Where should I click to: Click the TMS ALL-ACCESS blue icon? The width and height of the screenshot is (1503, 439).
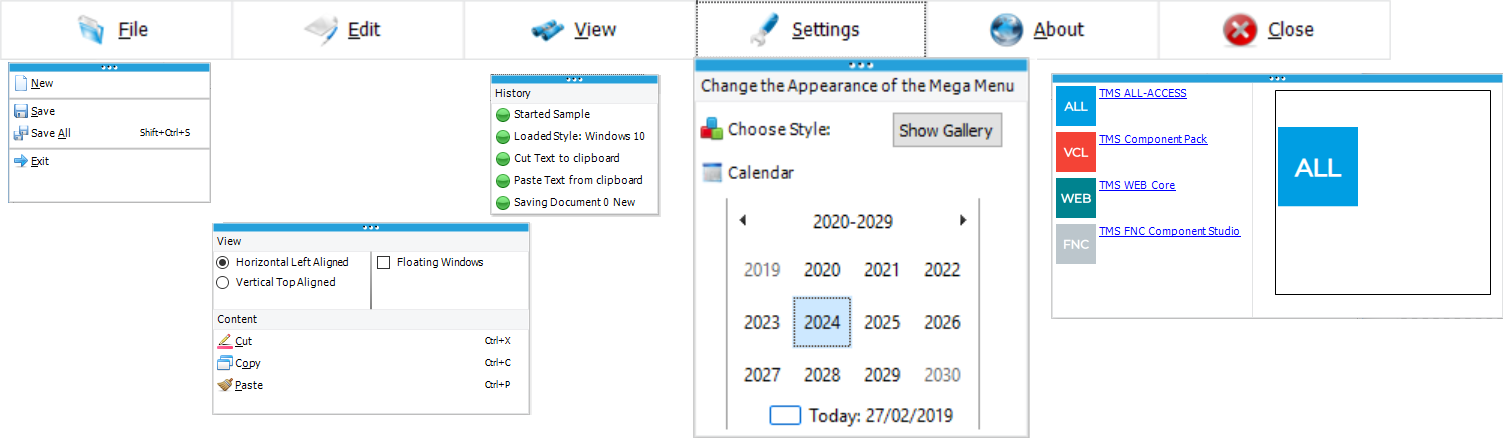click(x=1076, y=106)
